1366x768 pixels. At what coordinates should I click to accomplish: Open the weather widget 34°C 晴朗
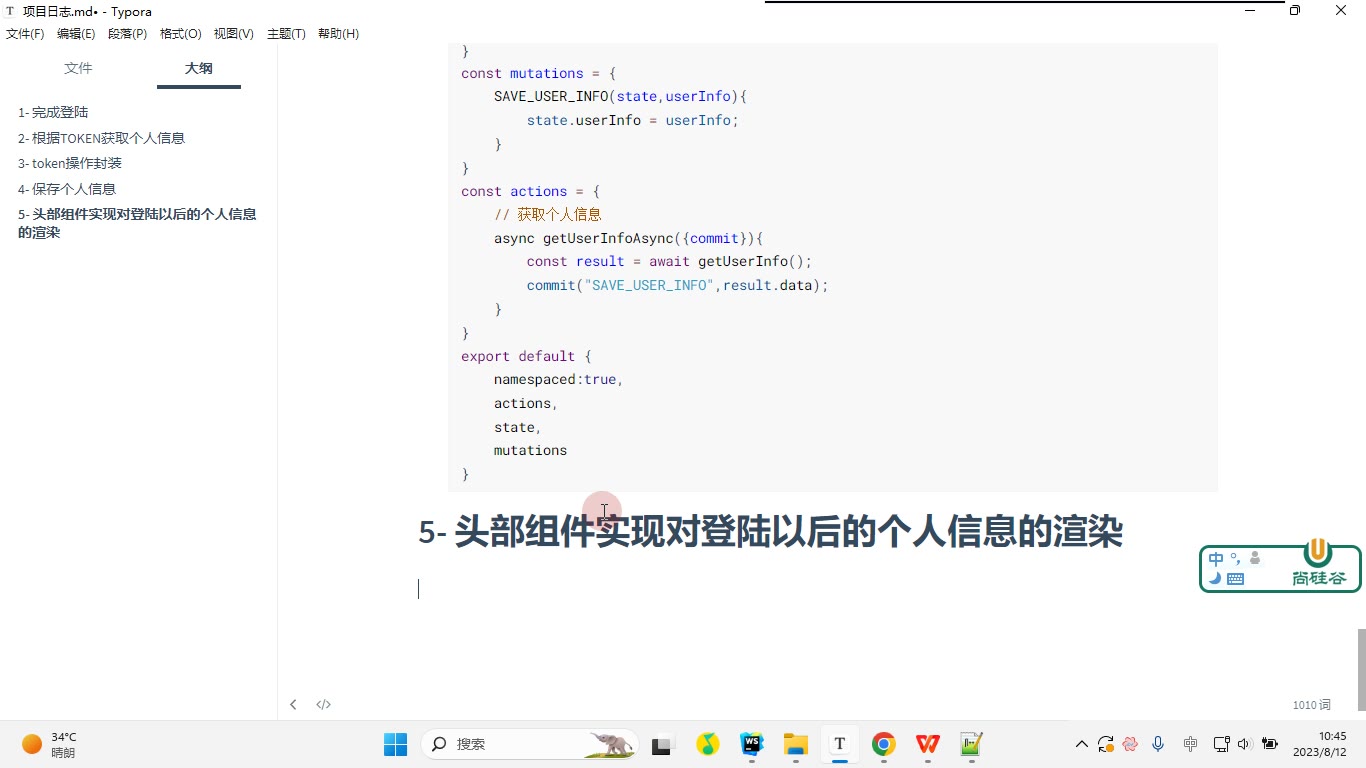pos(50,744)
